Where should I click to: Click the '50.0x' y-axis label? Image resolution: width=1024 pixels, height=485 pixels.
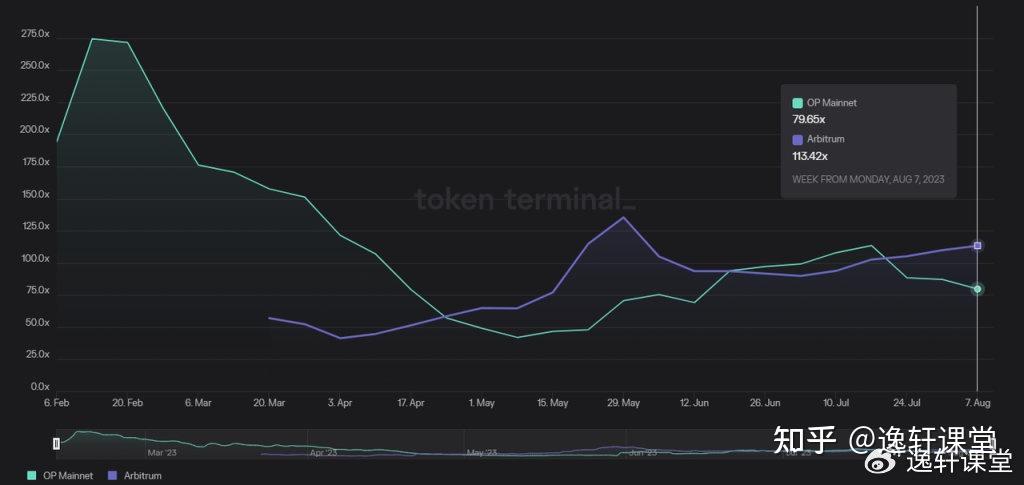click(x=38, y=323)
